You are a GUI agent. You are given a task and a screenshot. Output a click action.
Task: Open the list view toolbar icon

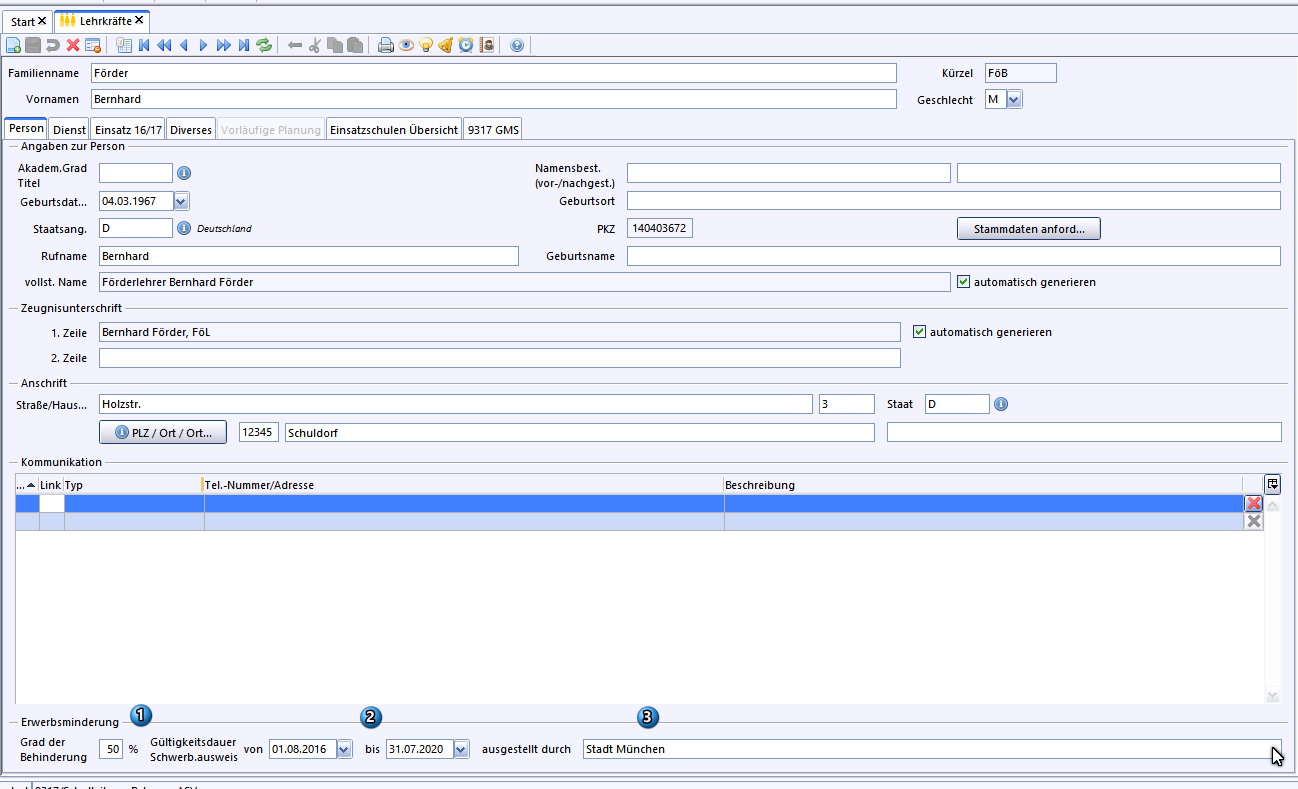(x=124, y=45)
